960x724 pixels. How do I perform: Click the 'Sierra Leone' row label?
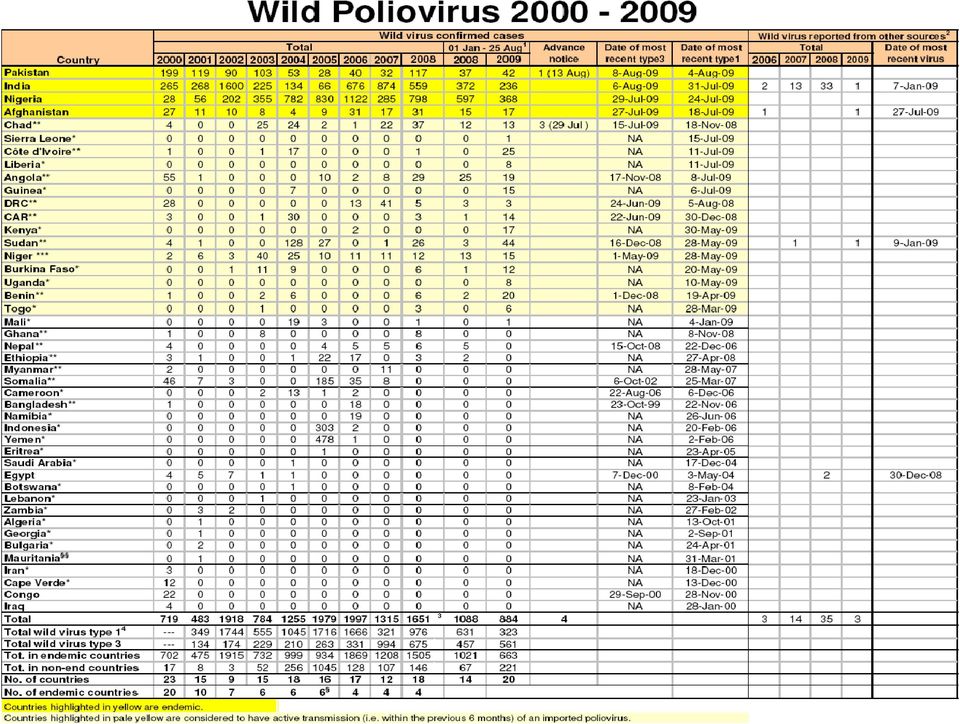tap(40, 138)
